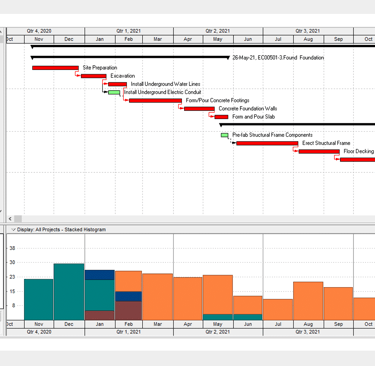
Task: Click the orange August histogram bar
Action: click(x=308, y=301)
